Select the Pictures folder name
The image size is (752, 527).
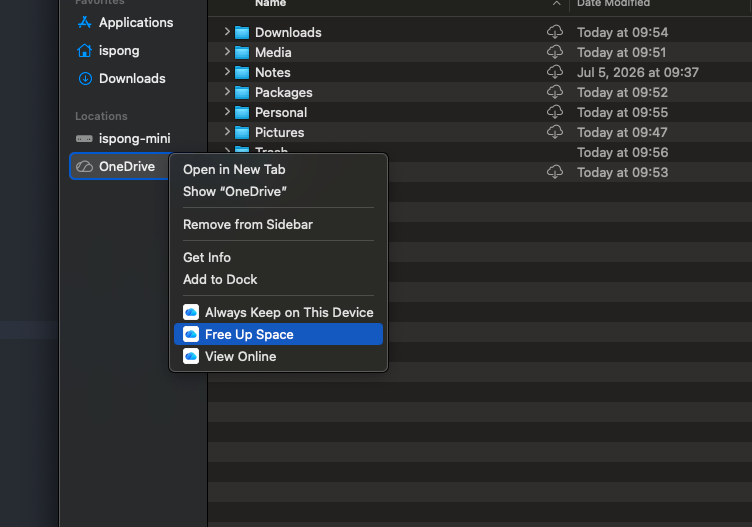(x=279, y=132)
